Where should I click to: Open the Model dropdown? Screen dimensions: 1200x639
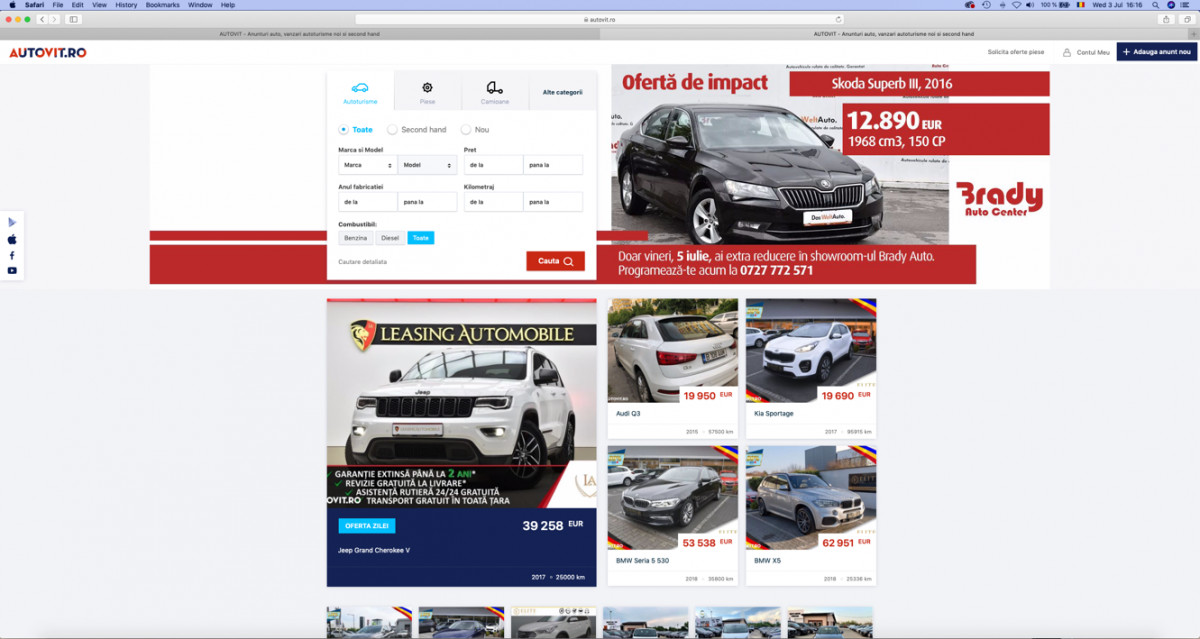pyautogui.click(x=427, y=165)
